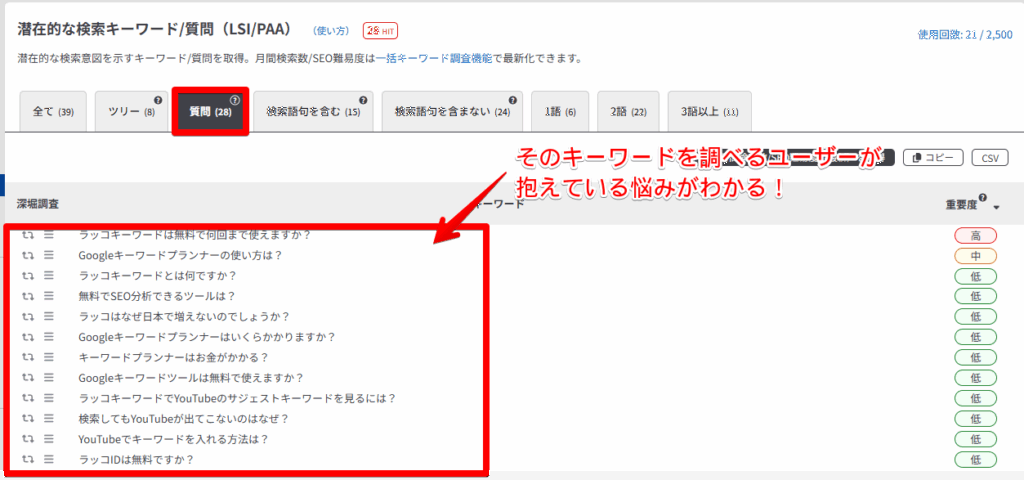Click help icon on the 質問 tab
The height and width of the screenshot is (480, 1024).
point(235,100)
